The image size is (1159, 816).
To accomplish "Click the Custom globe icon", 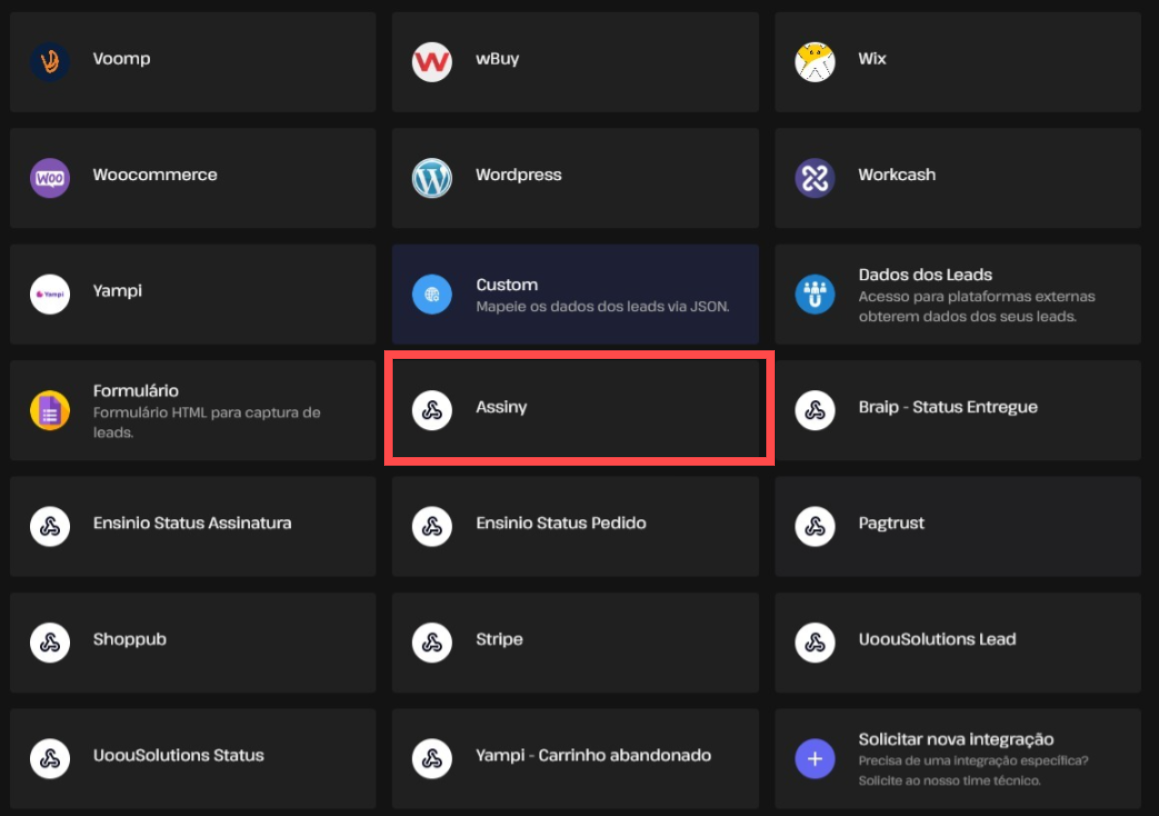I will point(432,293).
